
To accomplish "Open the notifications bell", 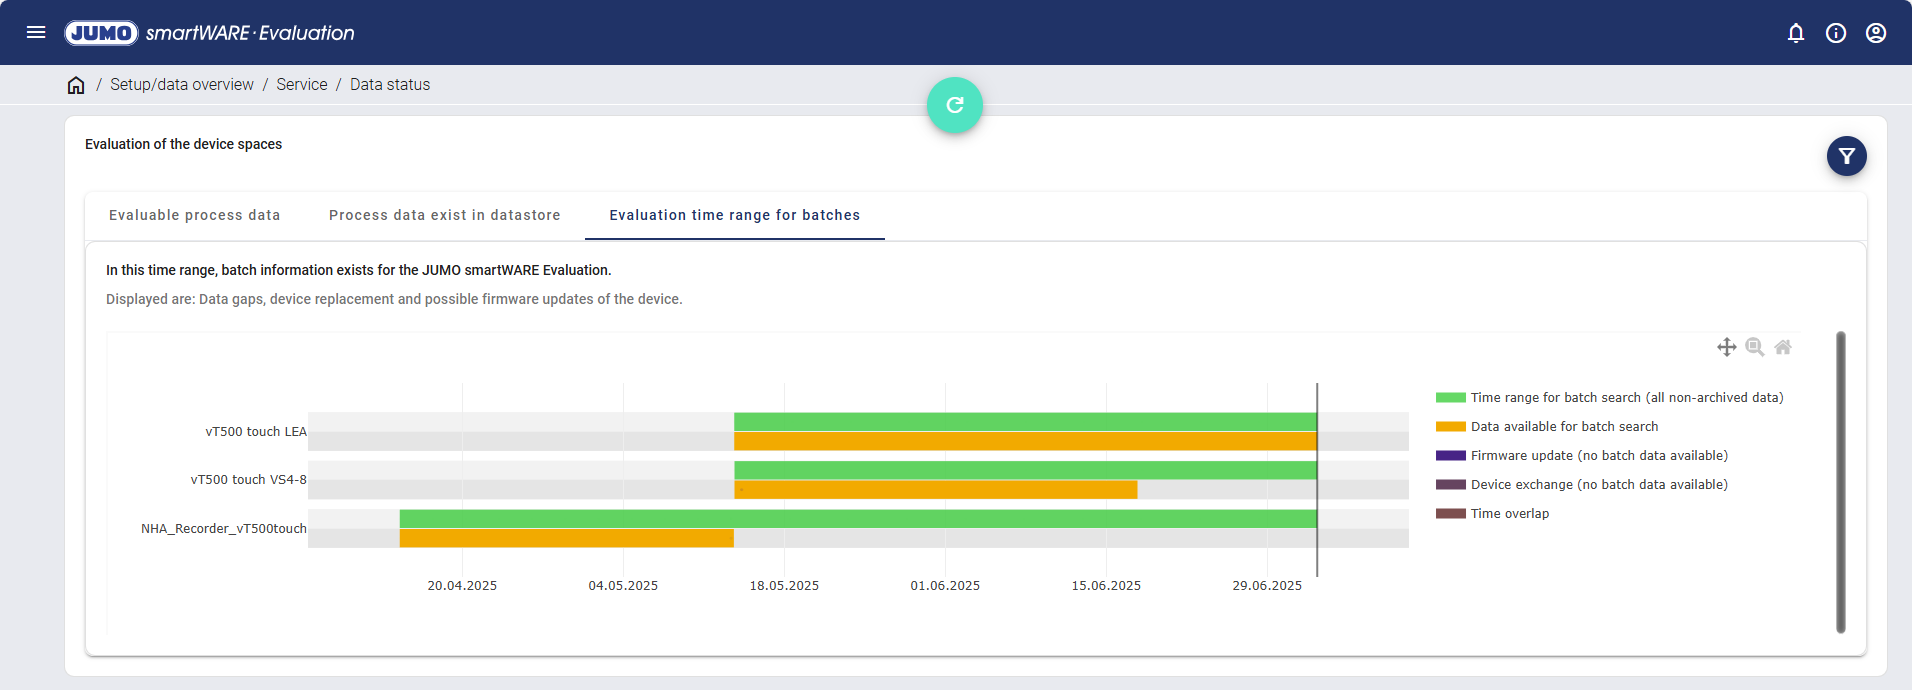I will [x=1796, y=33].
